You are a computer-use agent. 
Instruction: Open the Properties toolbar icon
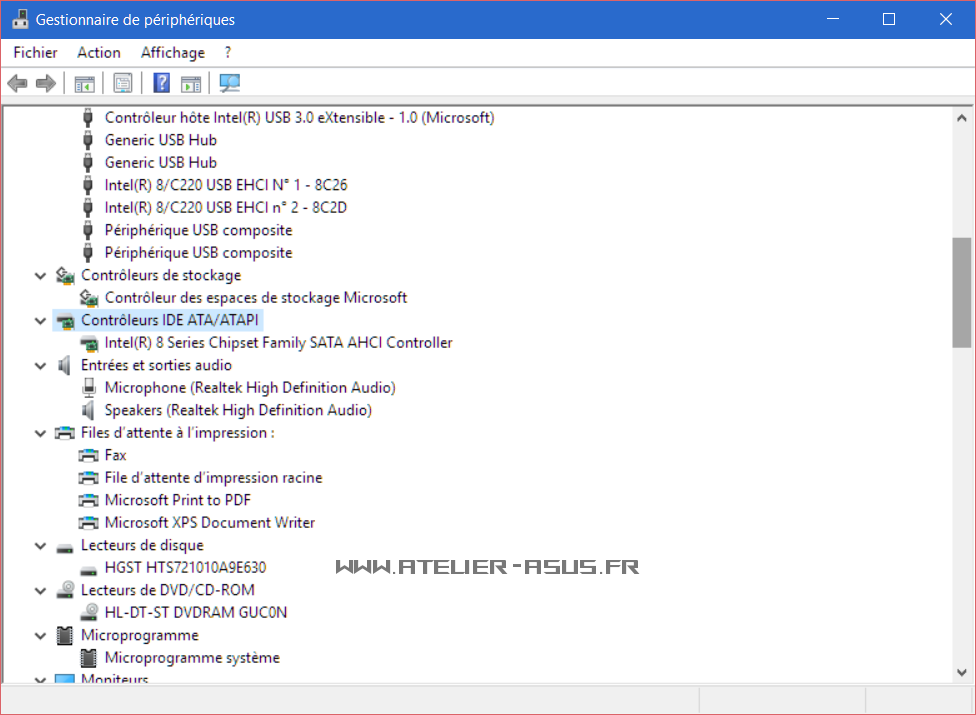coord(123,83)
